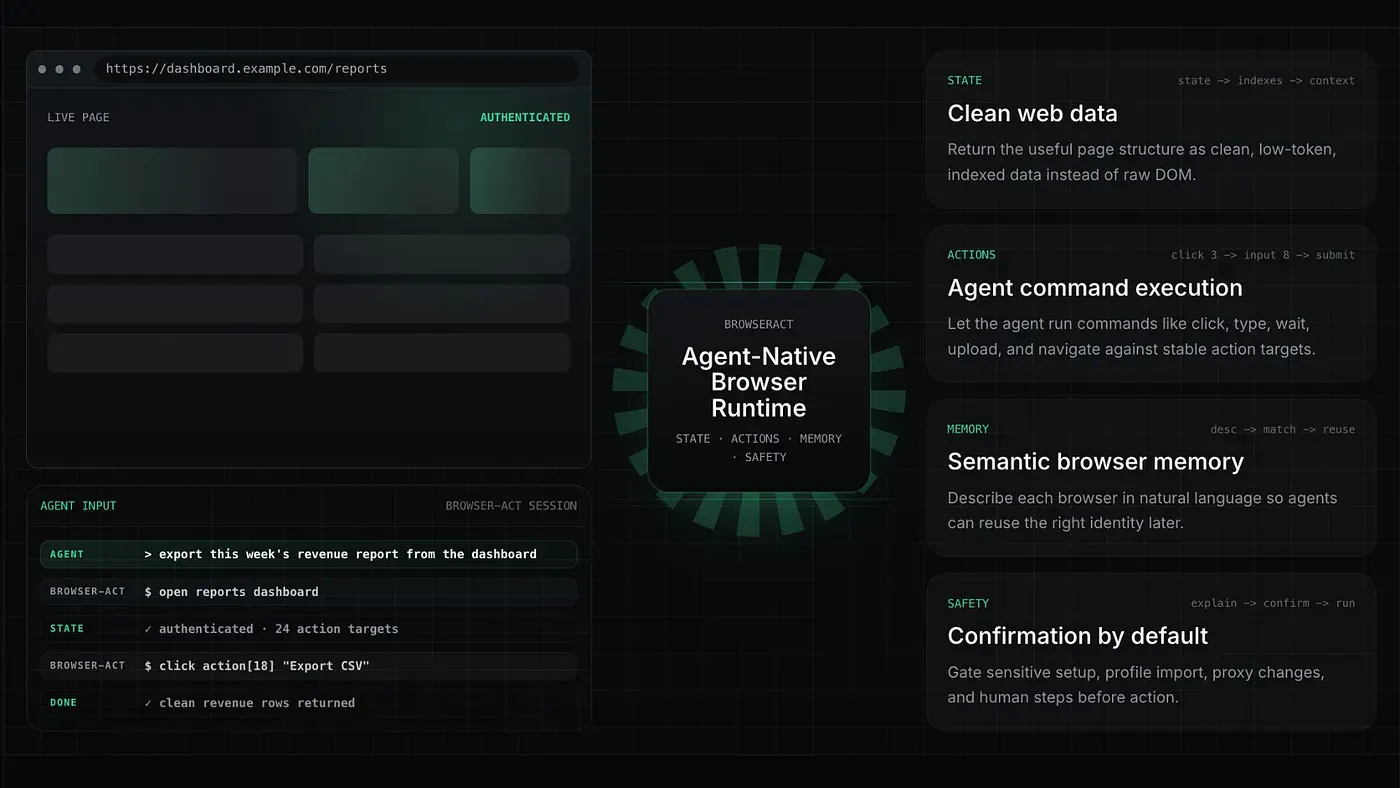This screenshot has width=1400, height=788.
Task: Click the "AGENT" label beside the export command
Action: [x=67, y=554]
